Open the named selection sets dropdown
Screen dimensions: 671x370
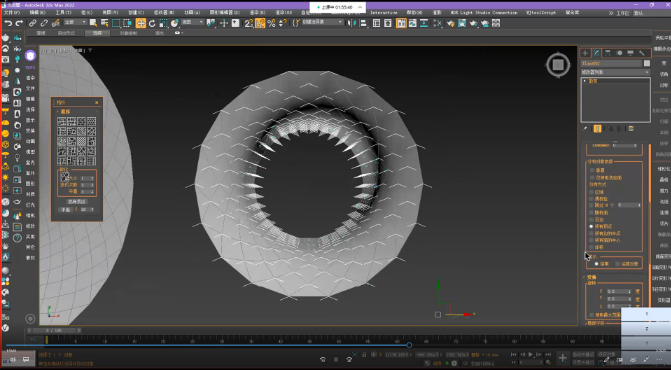[323, 22]
